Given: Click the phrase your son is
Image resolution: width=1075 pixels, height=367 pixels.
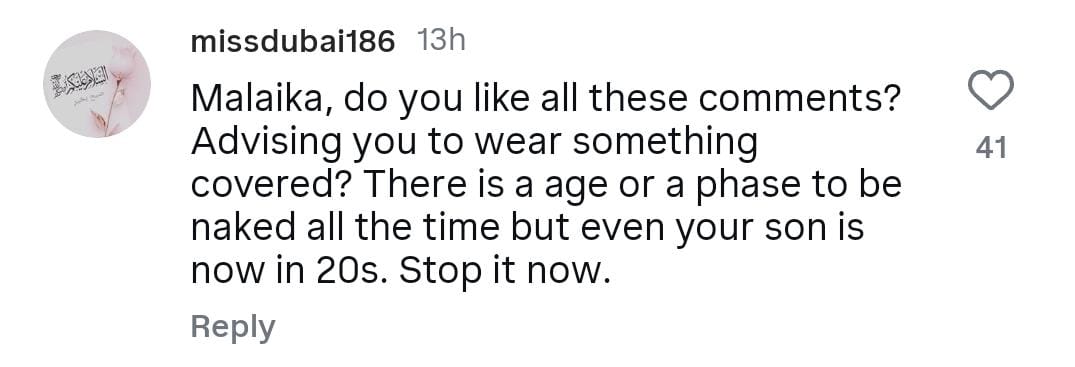Looking at the screenshot, I should [x=769, y=230].
